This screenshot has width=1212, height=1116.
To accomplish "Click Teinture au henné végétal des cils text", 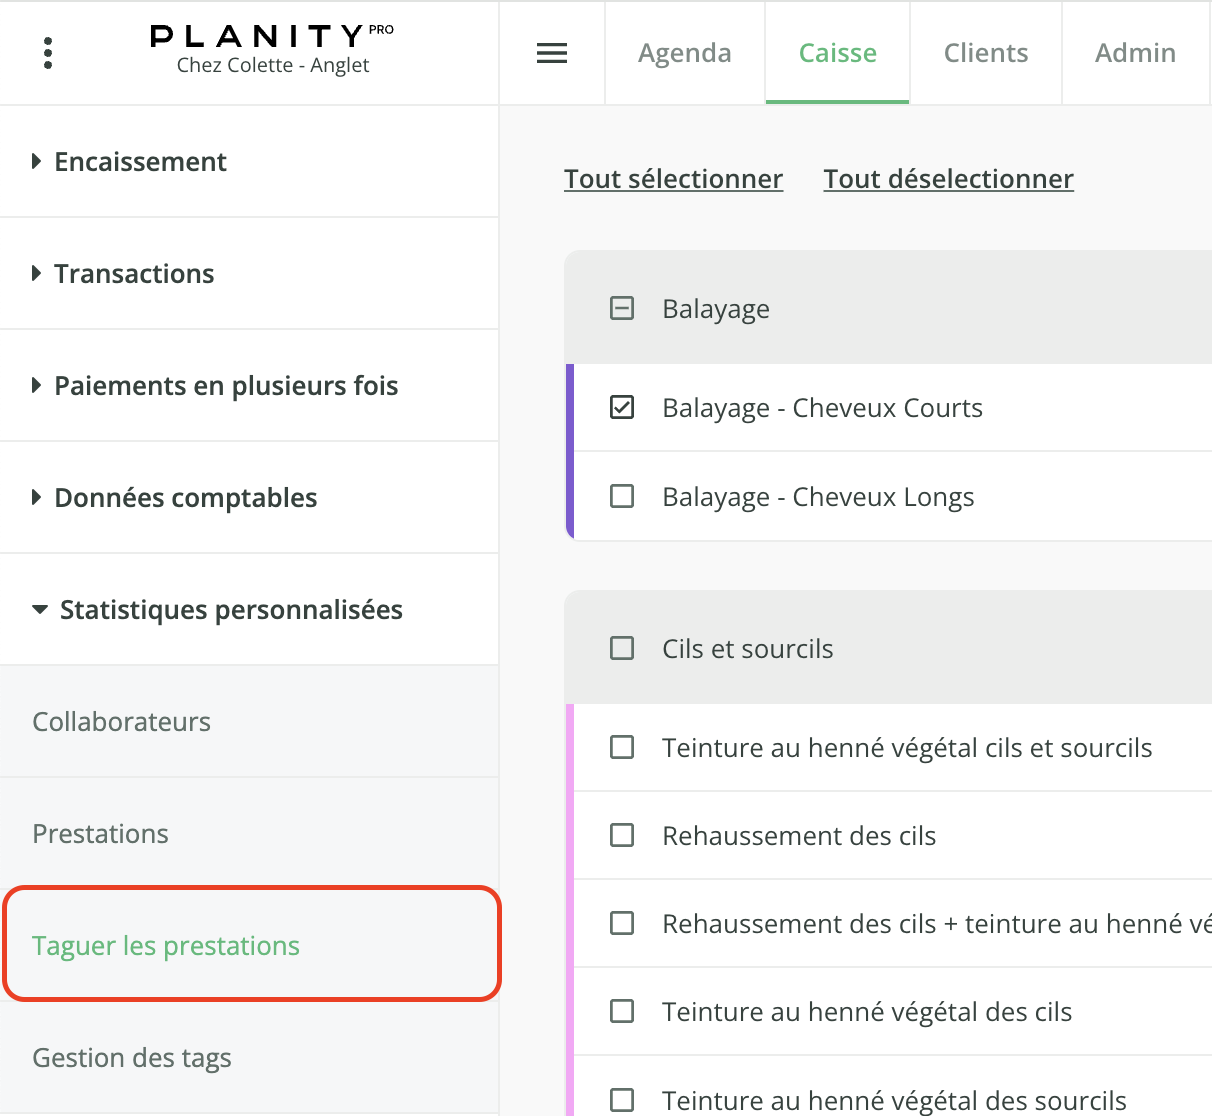I will [867, 1012].
